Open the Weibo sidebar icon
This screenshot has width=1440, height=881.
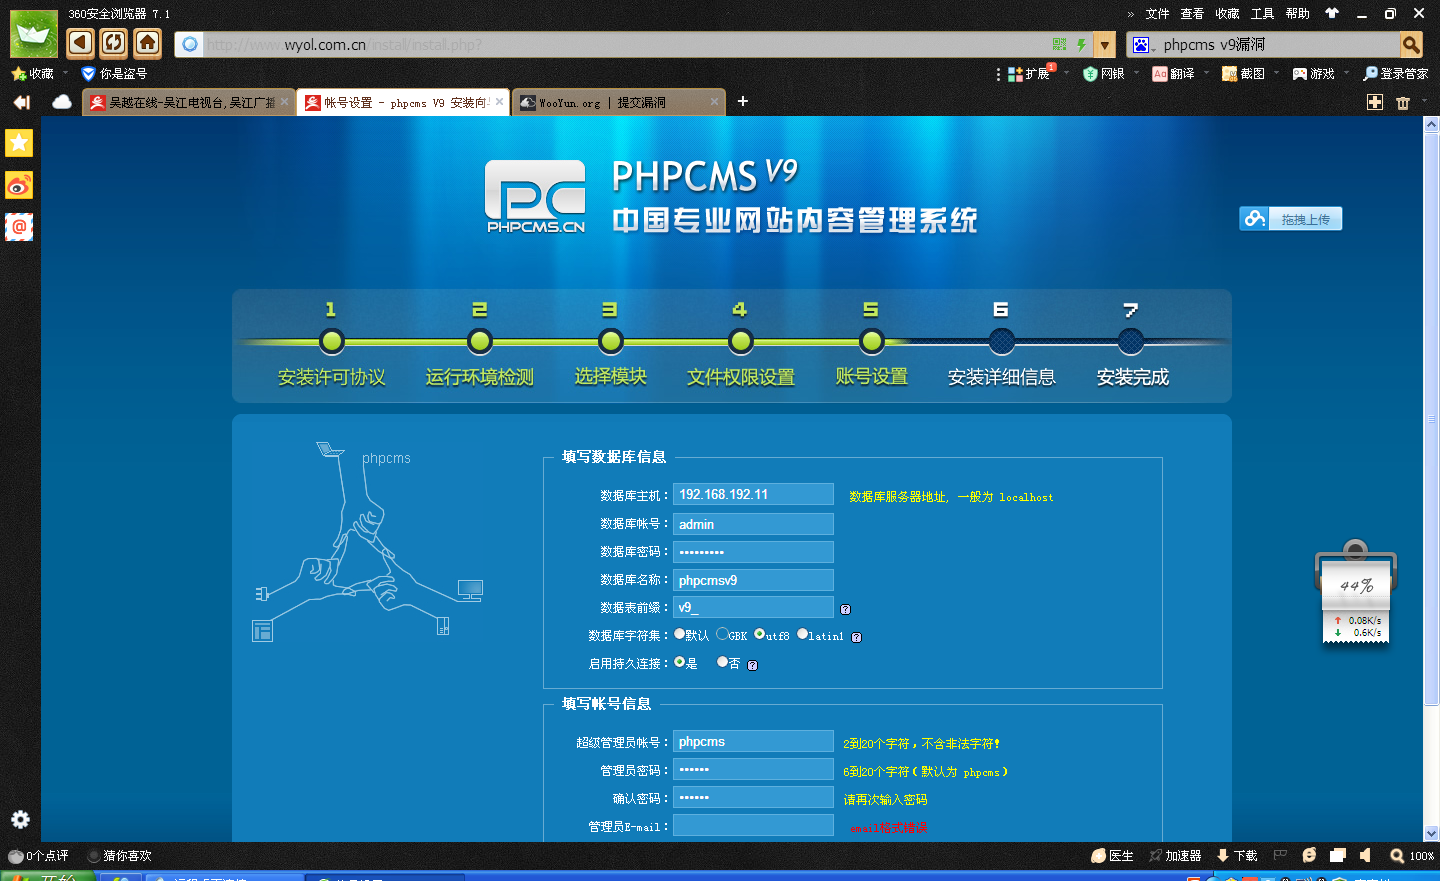(19, 185)
